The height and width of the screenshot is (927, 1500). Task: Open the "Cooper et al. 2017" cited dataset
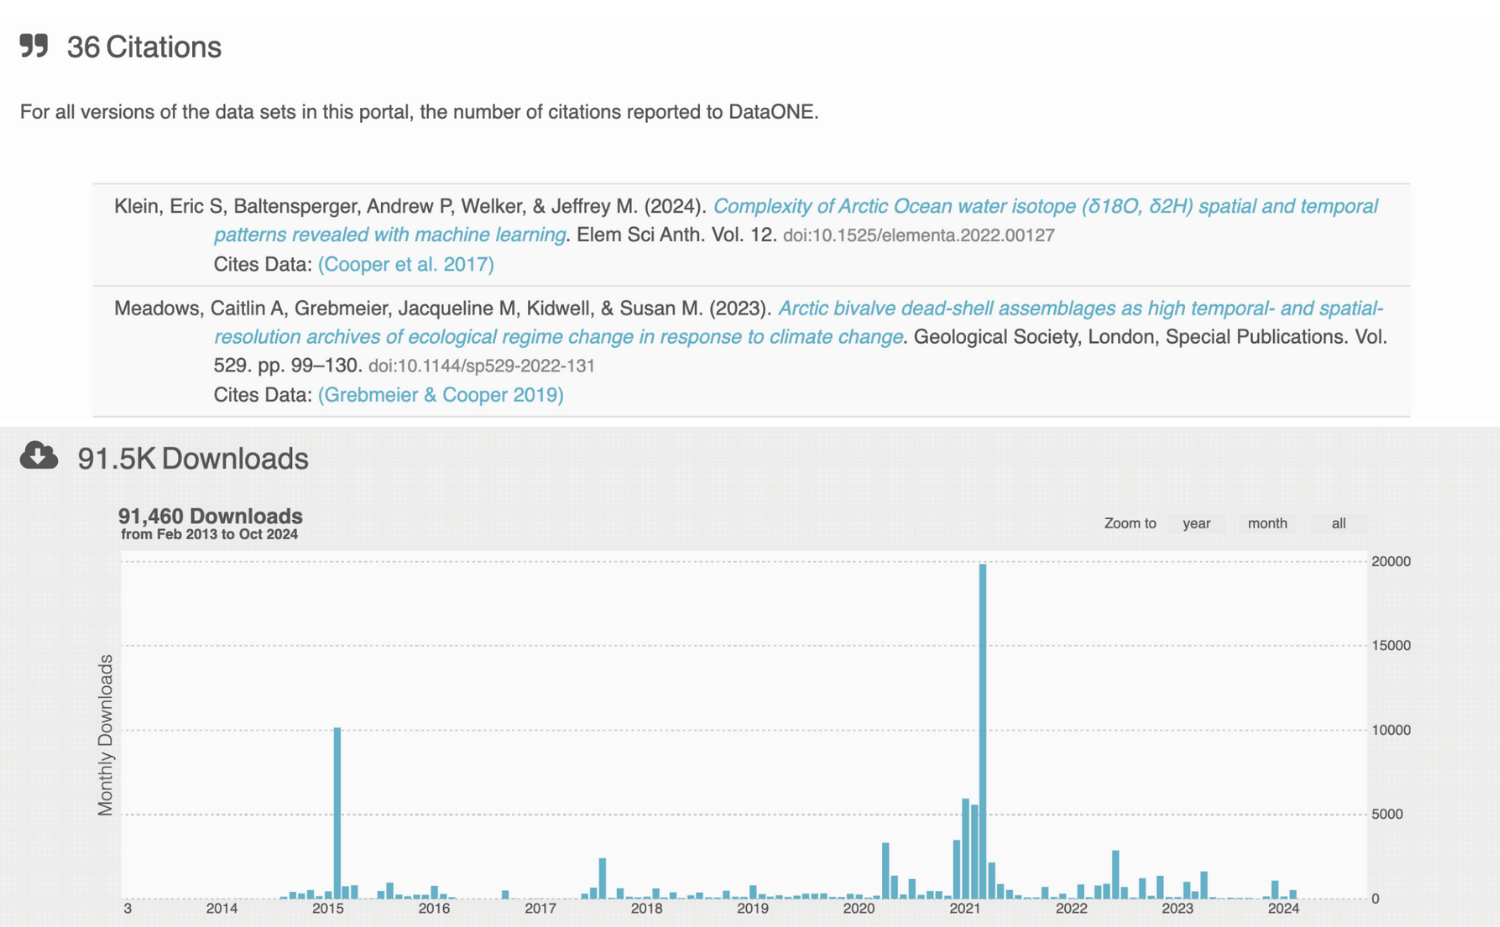405,264
